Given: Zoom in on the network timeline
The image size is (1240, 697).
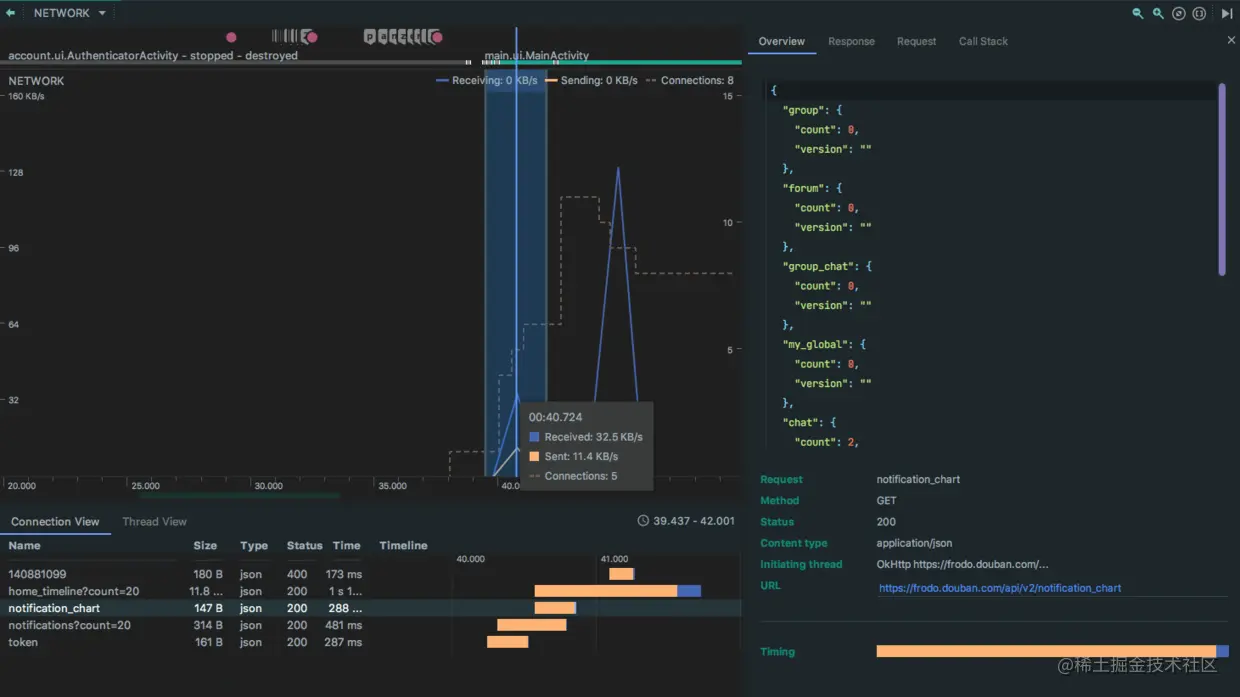Looking at the screenshot, I should (x=1157, y=14).
